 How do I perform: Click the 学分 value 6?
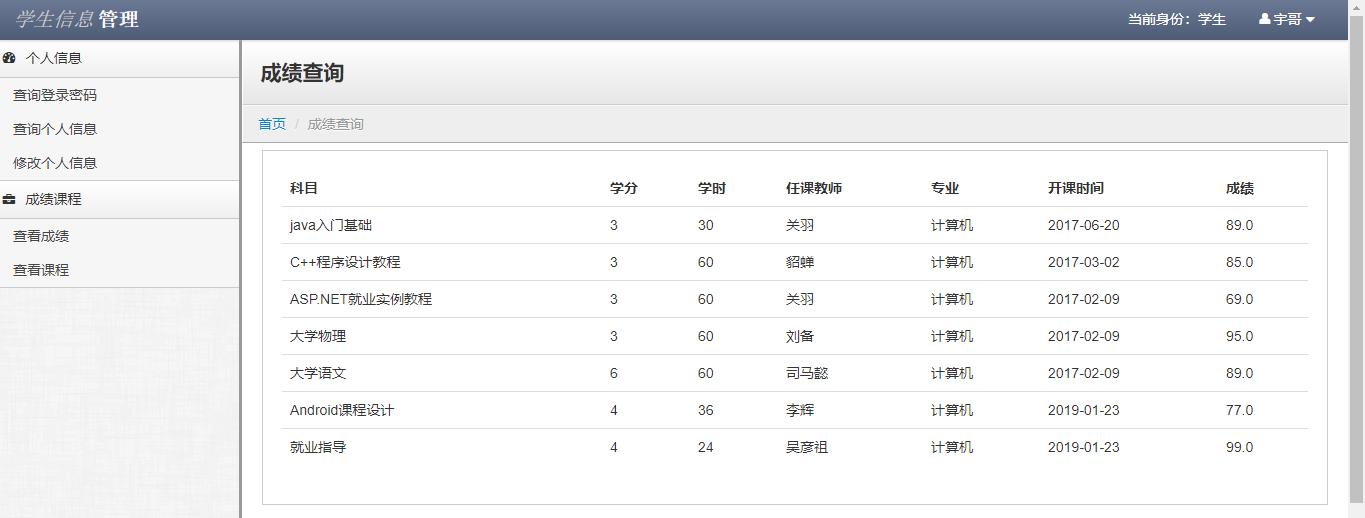[614, 373]
